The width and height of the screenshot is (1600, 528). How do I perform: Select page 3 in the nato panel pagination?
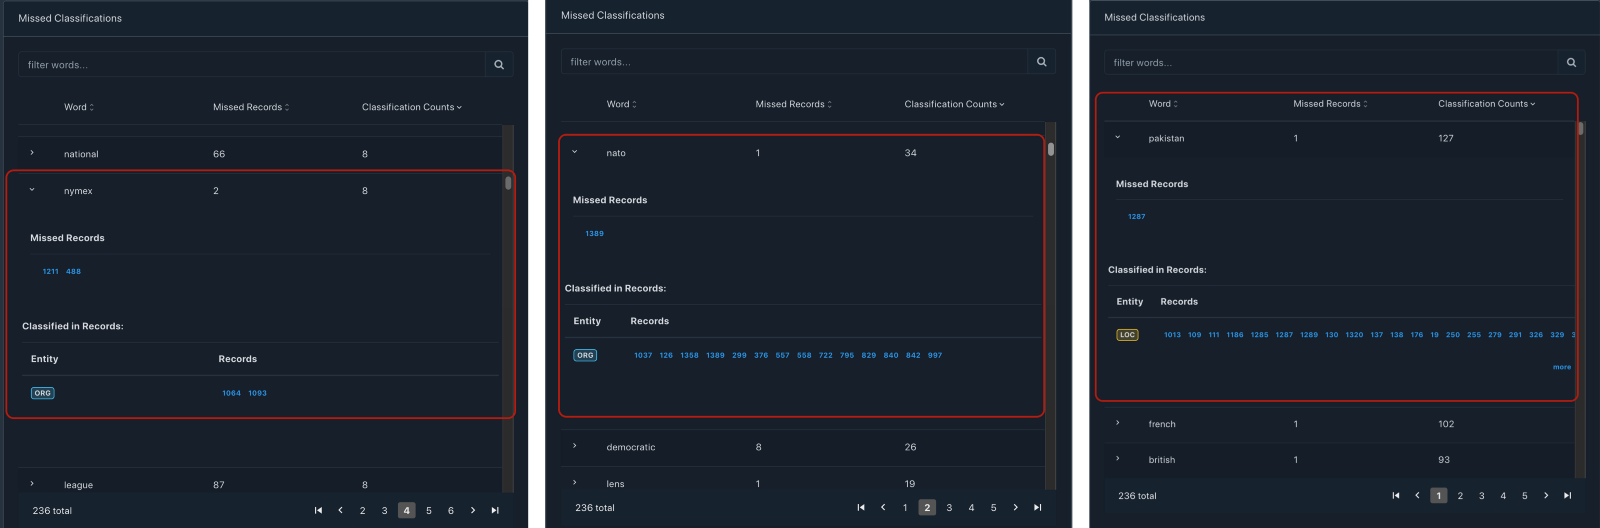(x=949, y=508)
